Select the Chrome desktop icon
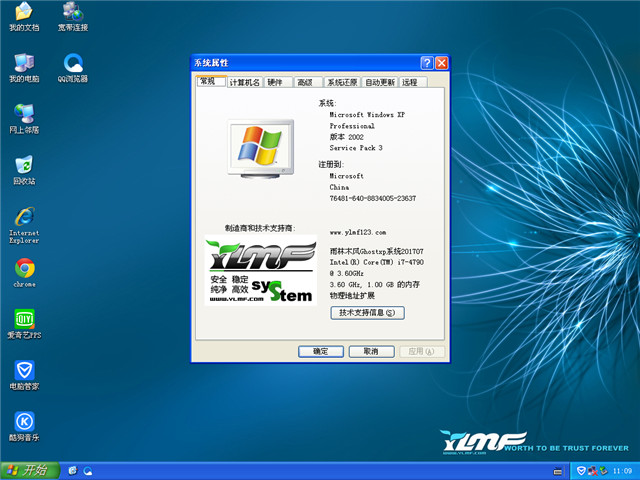This screenshot has width=640, height=480. [x=24, y=273]
